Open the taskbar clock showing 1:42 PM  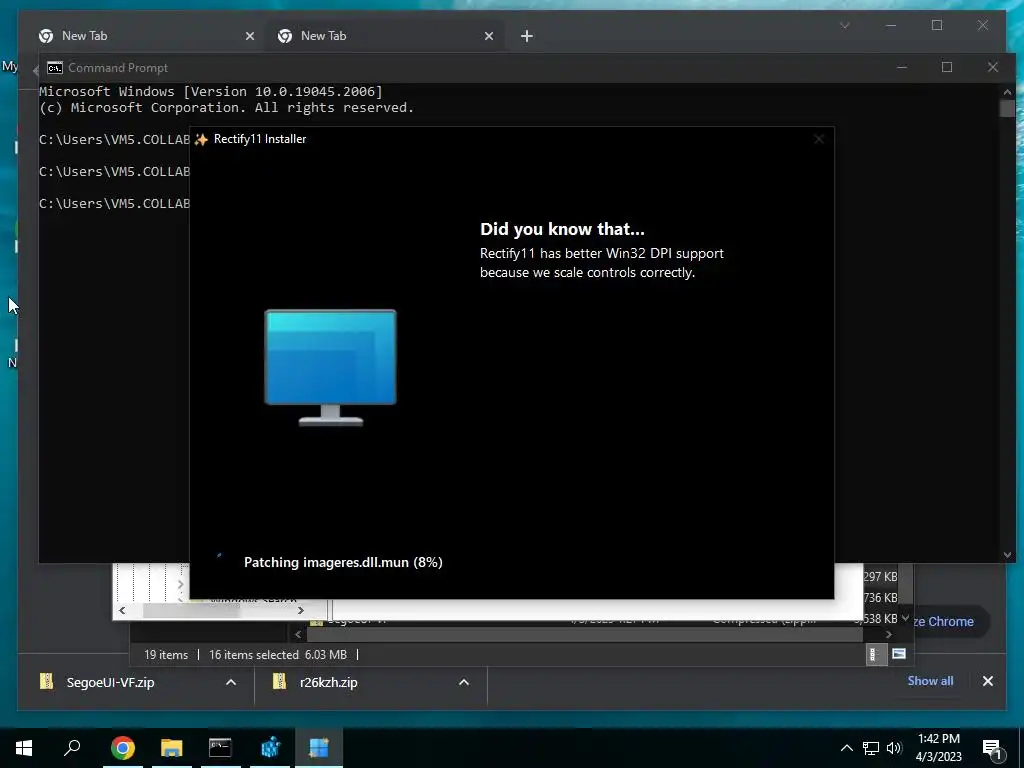click(938, 748)
